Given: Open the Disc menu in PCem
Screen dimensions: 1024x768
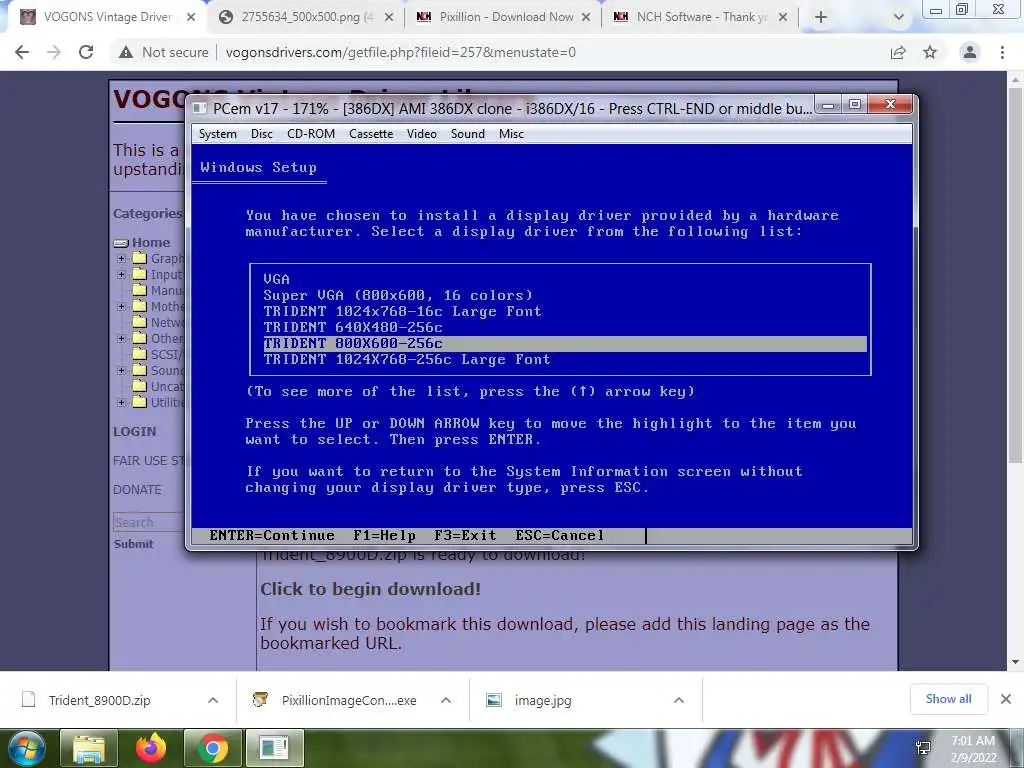Looking at the screenshot, I should pyautogui.click(x=261, y=134).
